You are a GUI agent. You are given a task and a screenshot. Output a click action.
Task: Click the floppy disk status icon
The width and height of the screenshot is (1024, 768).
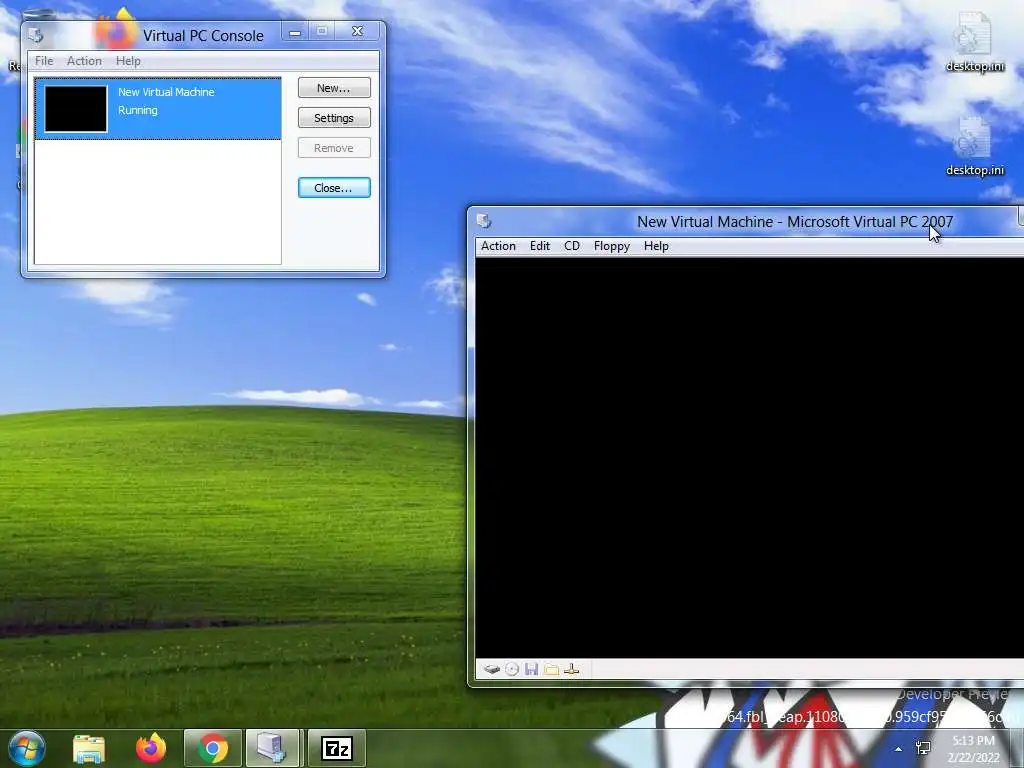click(532, 669)
